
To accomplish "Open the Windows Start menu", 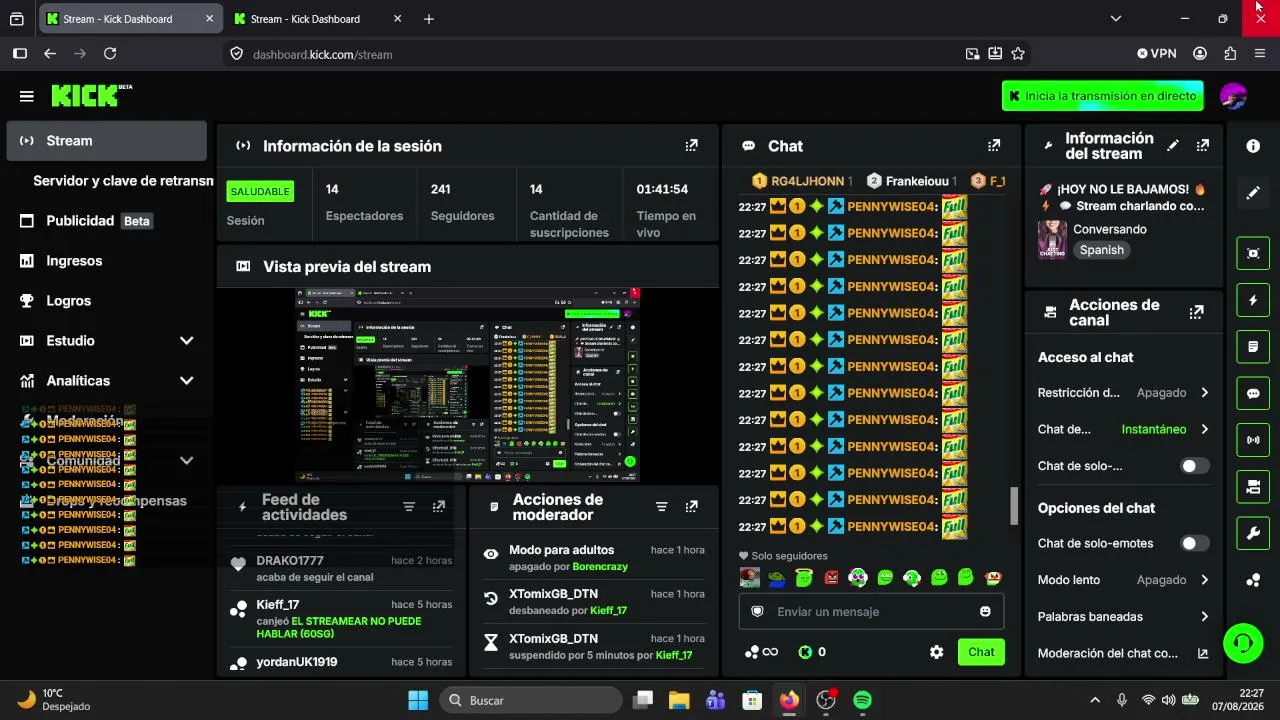I will [x=418, y=700].
